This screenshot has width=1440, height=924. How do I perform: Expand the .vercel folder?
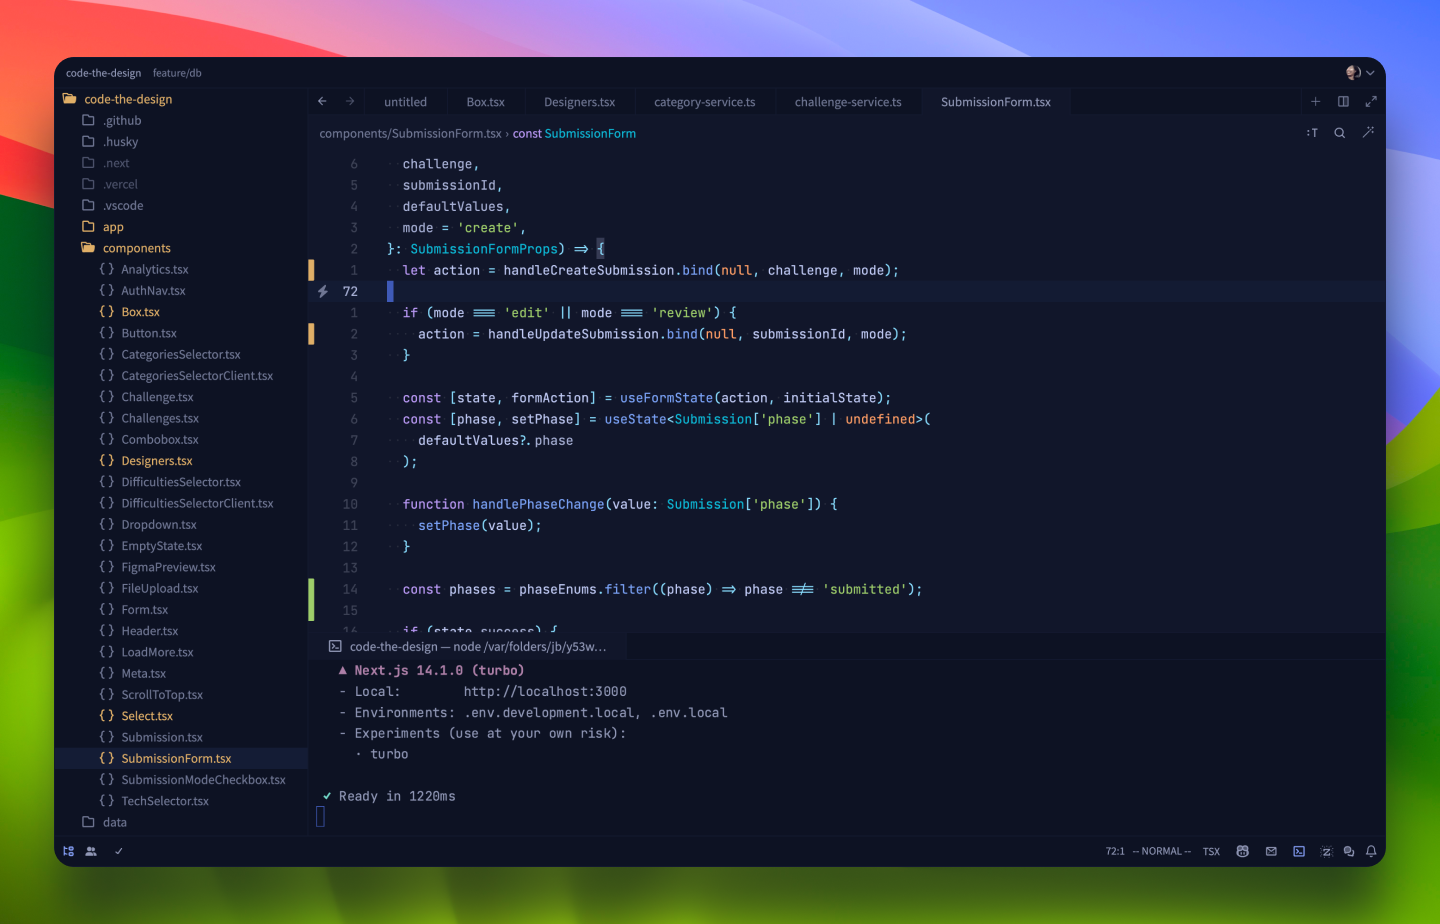pos(181,184)
